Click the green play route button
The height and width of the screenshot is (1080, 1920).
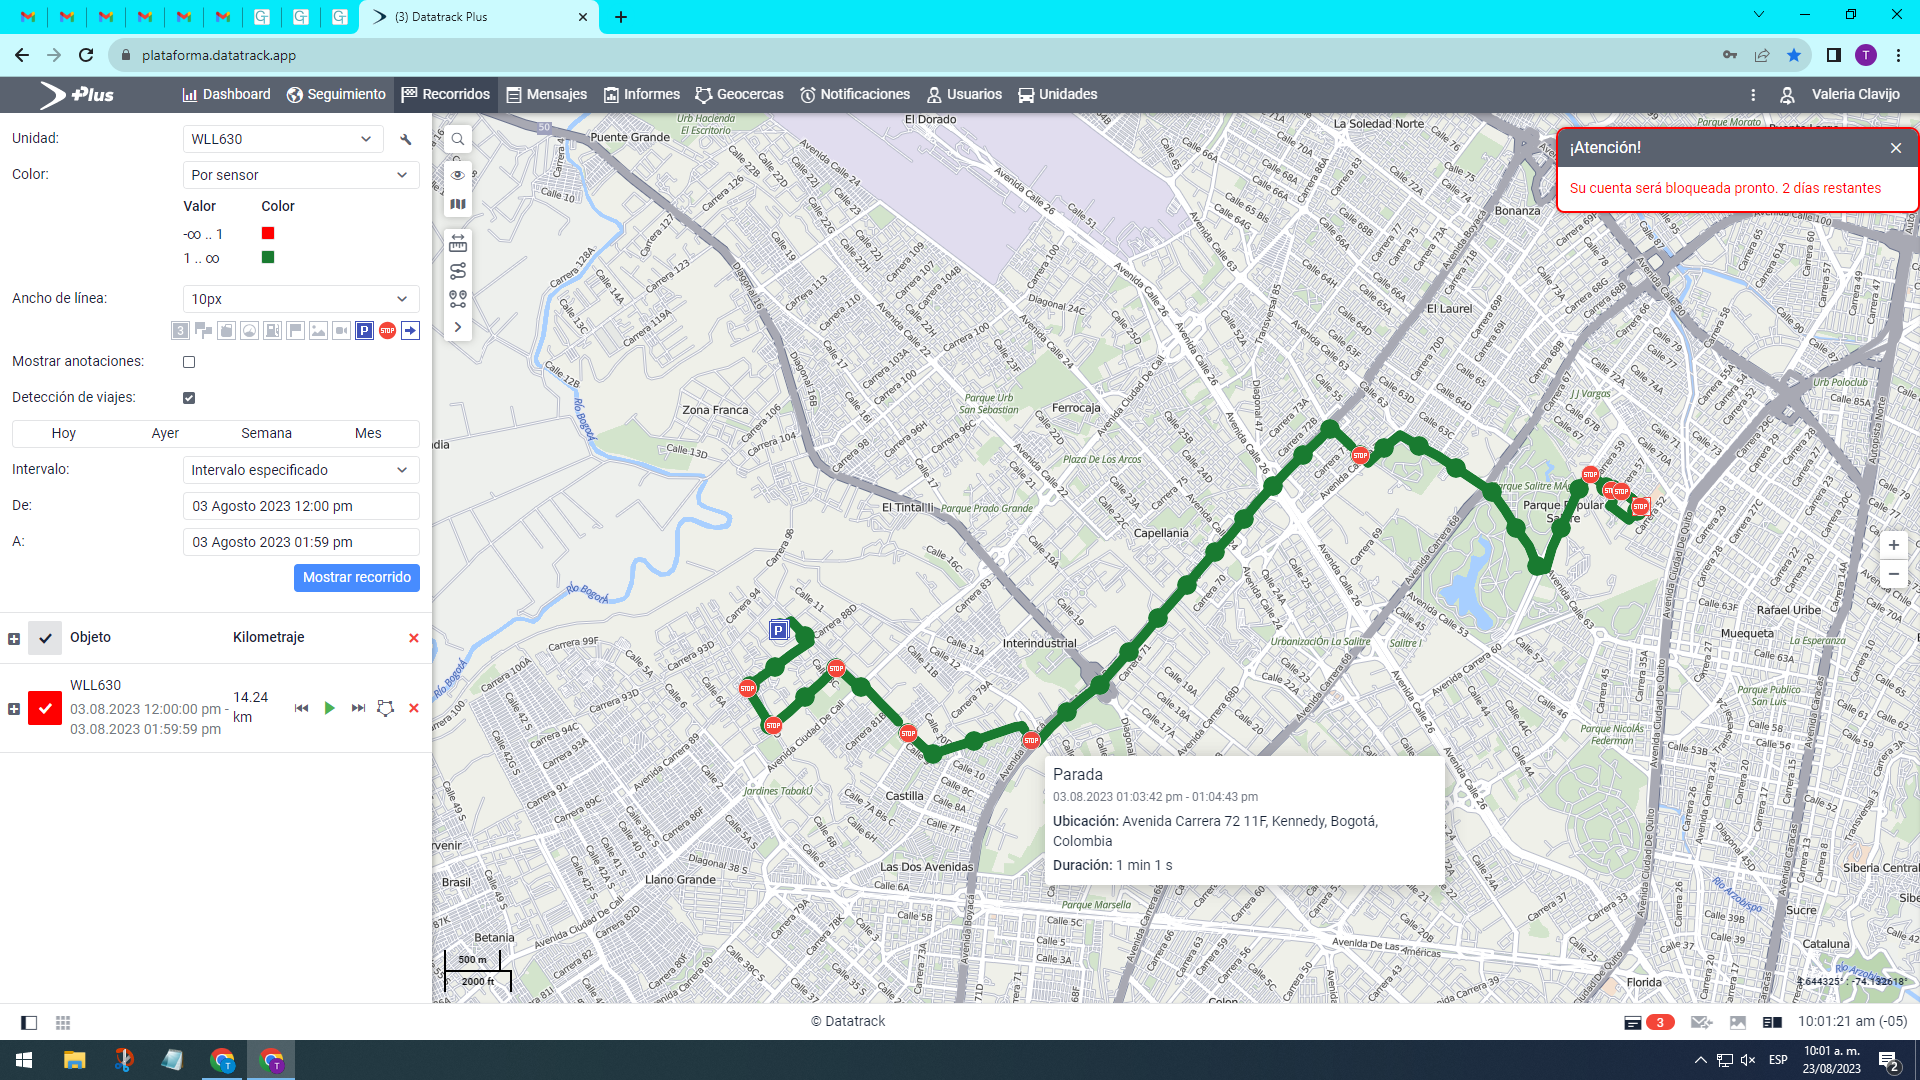(330, 708)
